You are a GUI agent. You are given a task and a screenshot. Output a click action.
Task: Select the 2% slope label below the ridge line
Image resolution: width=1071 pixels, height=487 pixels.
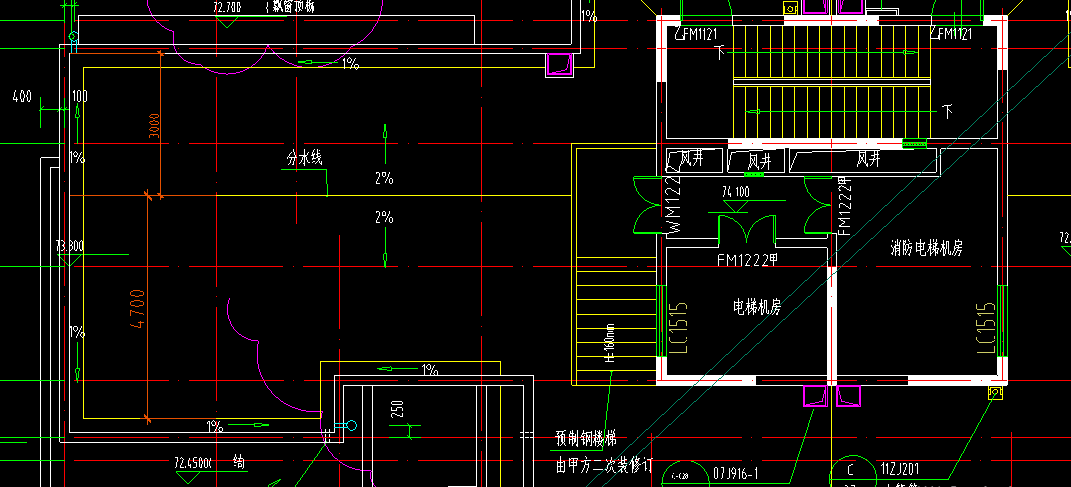[x=384, y=218]
